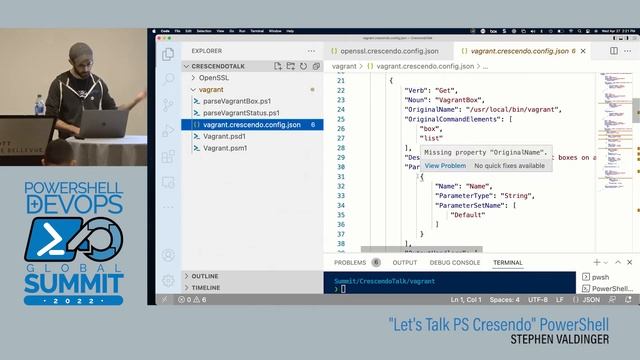The height and width of the screenshot is (360, 640).
Task: Open the Code menu in macOS menu bar
Action: pyautogui.click(x=165, y=31)
